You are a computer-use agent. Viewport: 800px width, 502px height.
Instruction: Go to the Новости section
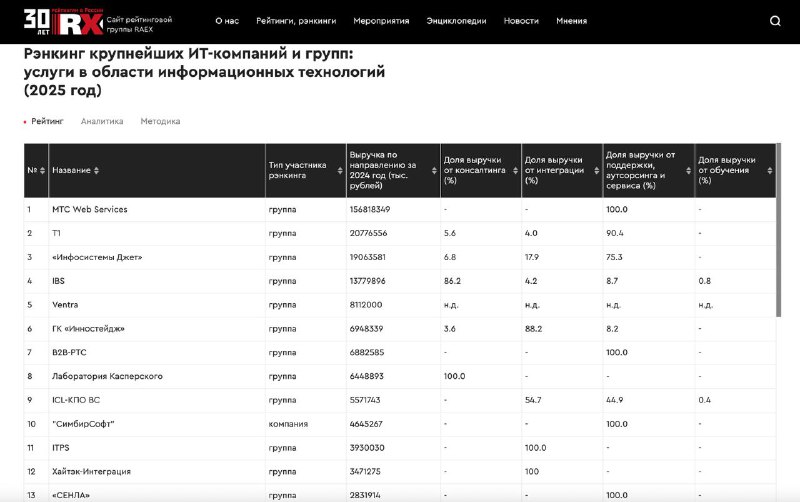521,21
